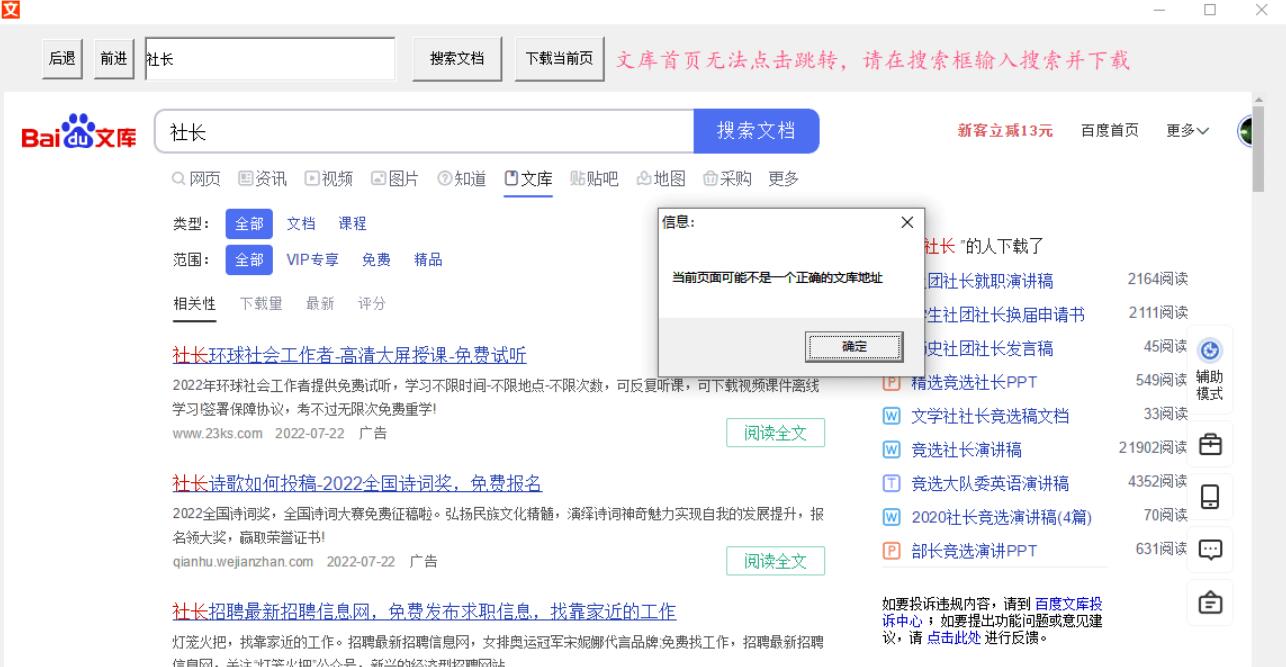Viewport: 1286px width, 667px height.
Task: Click the 搜索文档 toolbar button
Action: point(457,59)
